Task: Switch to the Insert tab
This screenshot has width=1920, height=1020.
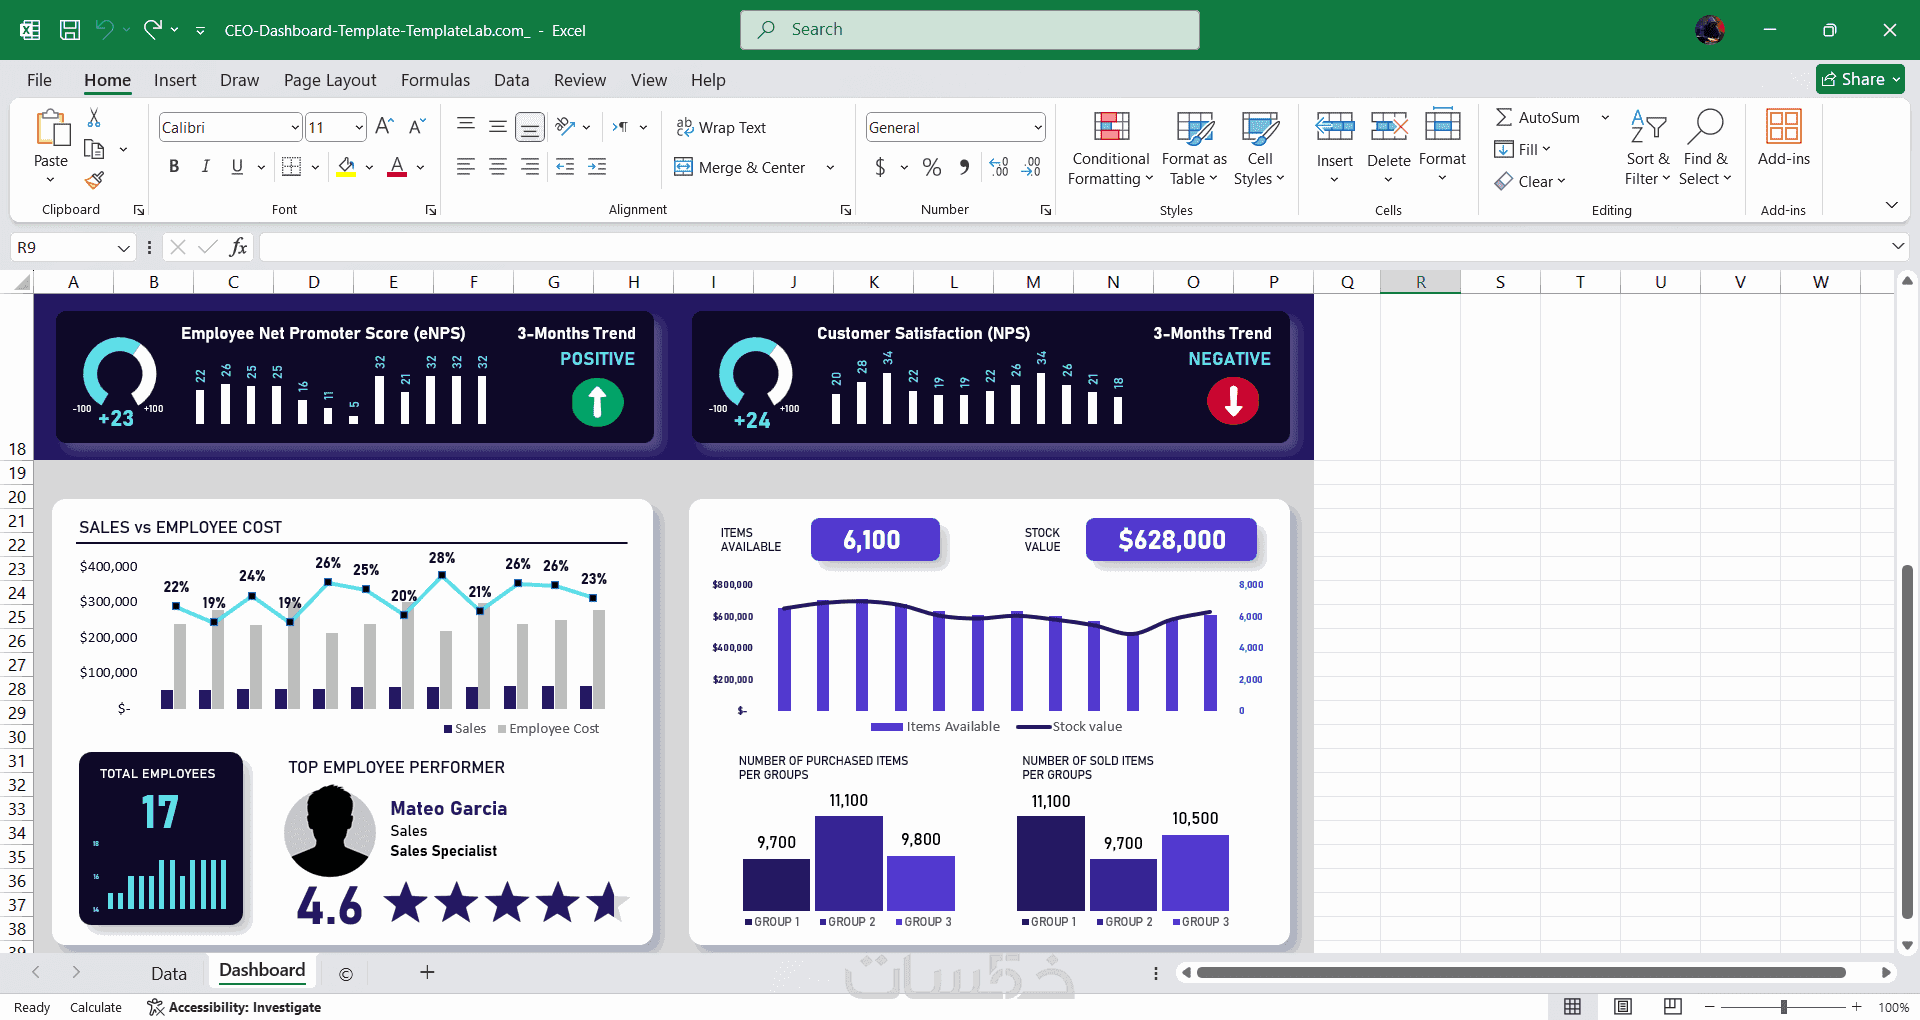Action: pyautogui.click(x=175, y=80)
